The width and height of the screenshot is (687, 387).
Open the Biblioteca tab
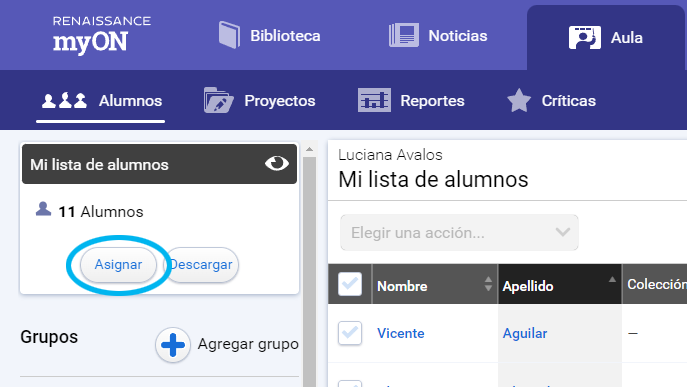(269, 36)
